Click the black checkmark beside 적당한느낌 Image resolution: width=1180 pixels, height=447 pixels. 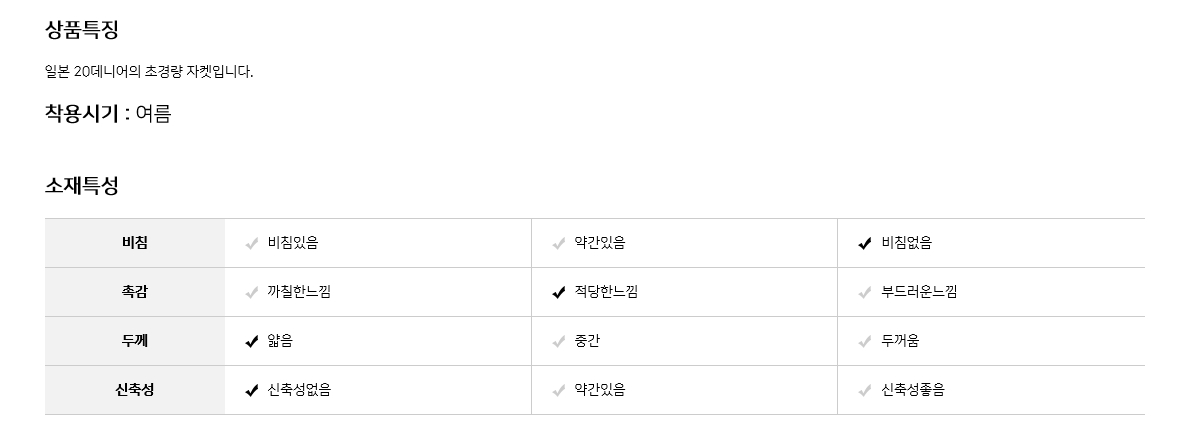[x=559, y=292]
